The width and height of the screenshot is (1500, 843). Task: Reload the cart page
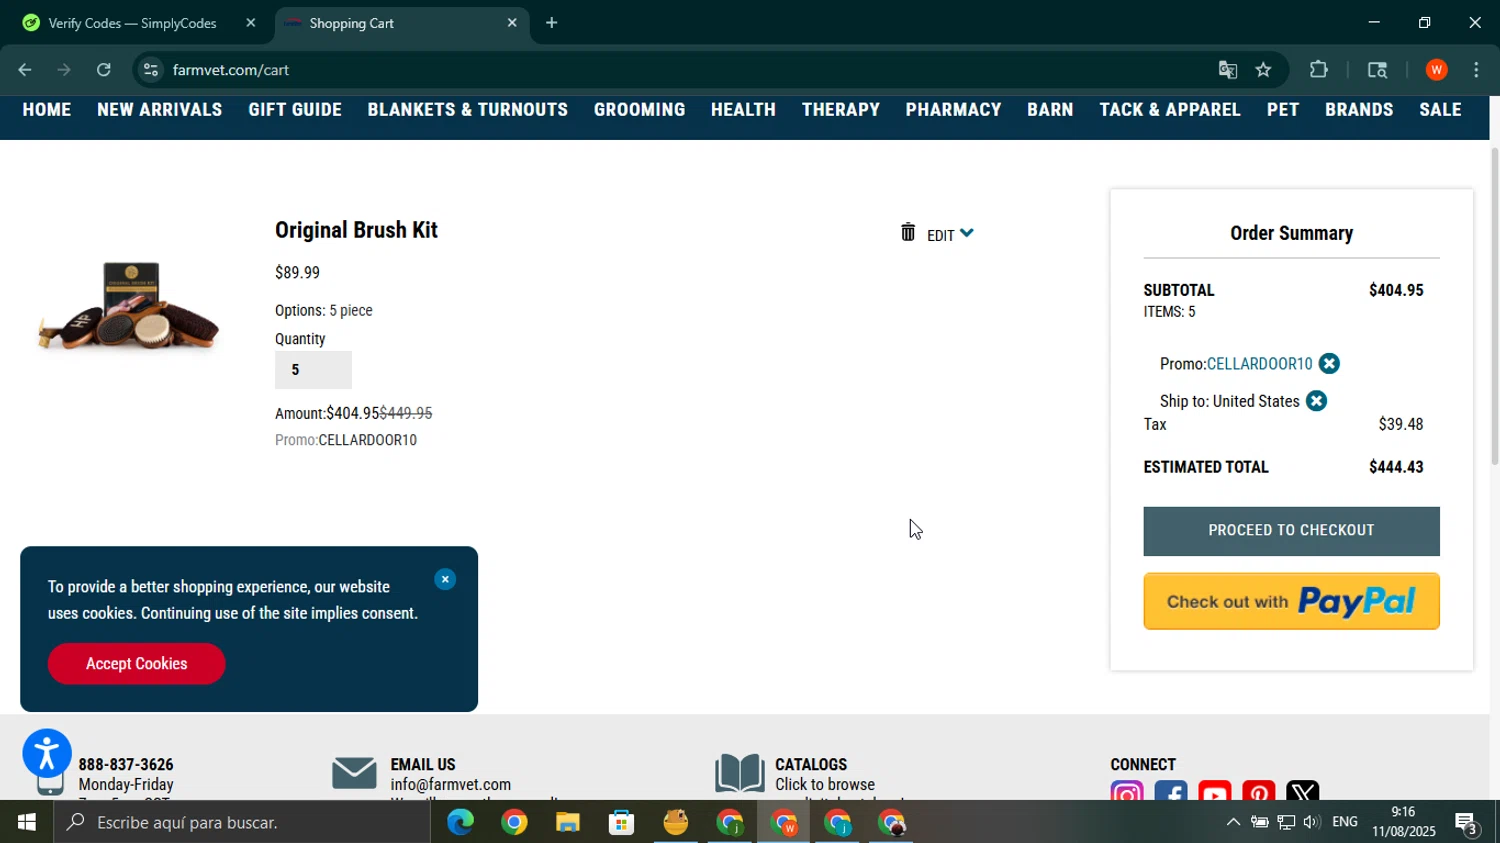coord(104,70)
